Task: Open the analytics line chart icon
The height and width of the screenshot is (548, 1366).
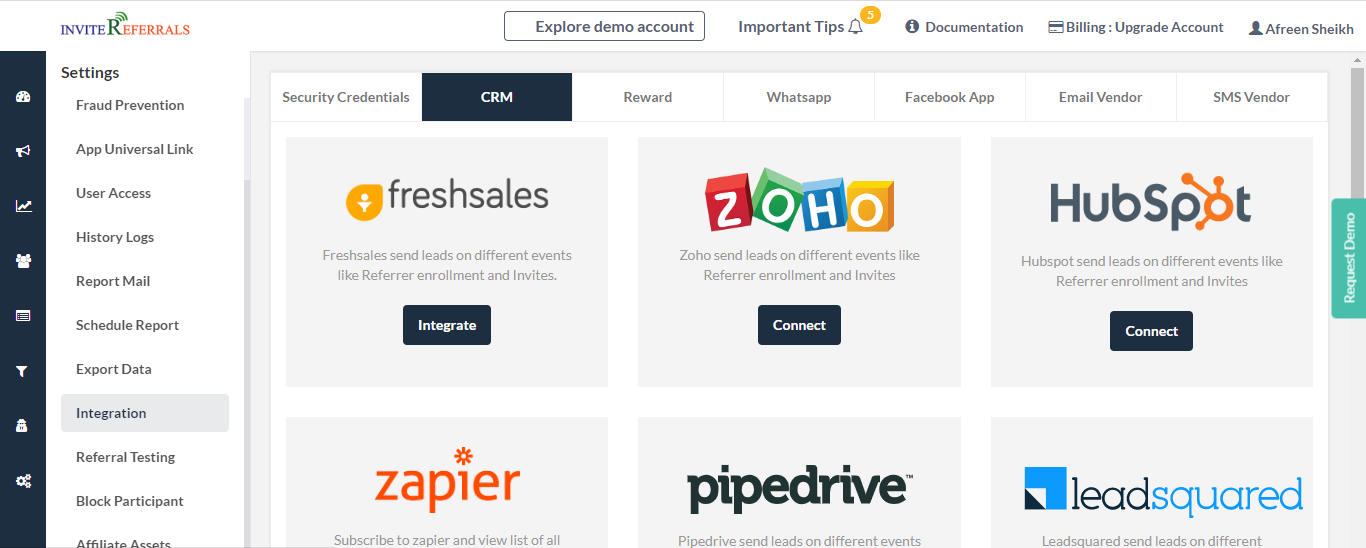Action: point(23,206)
